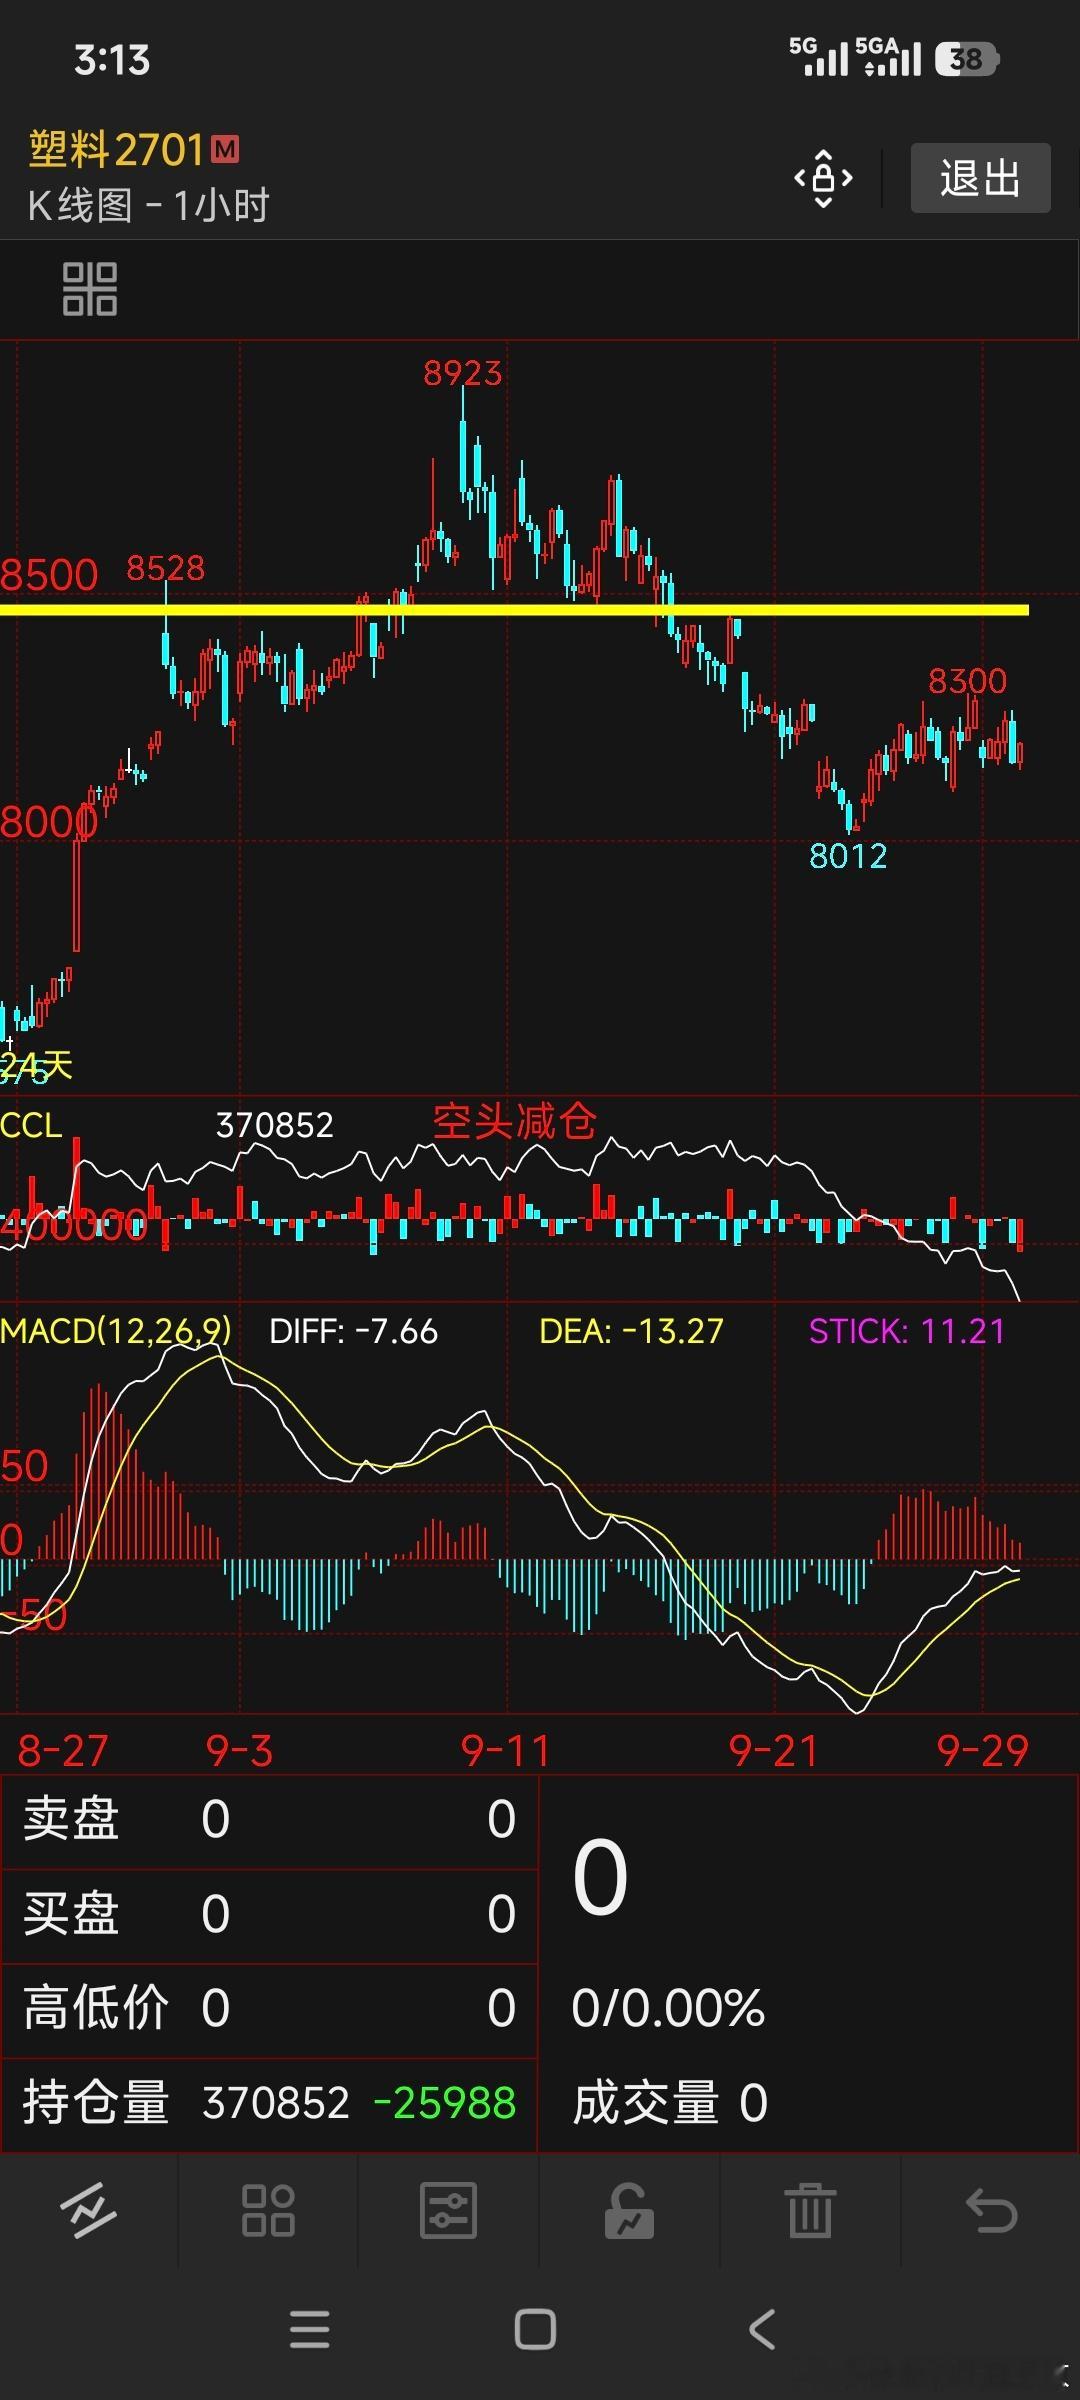Tap the 24天 label on the chart

tap(37, 1065)
